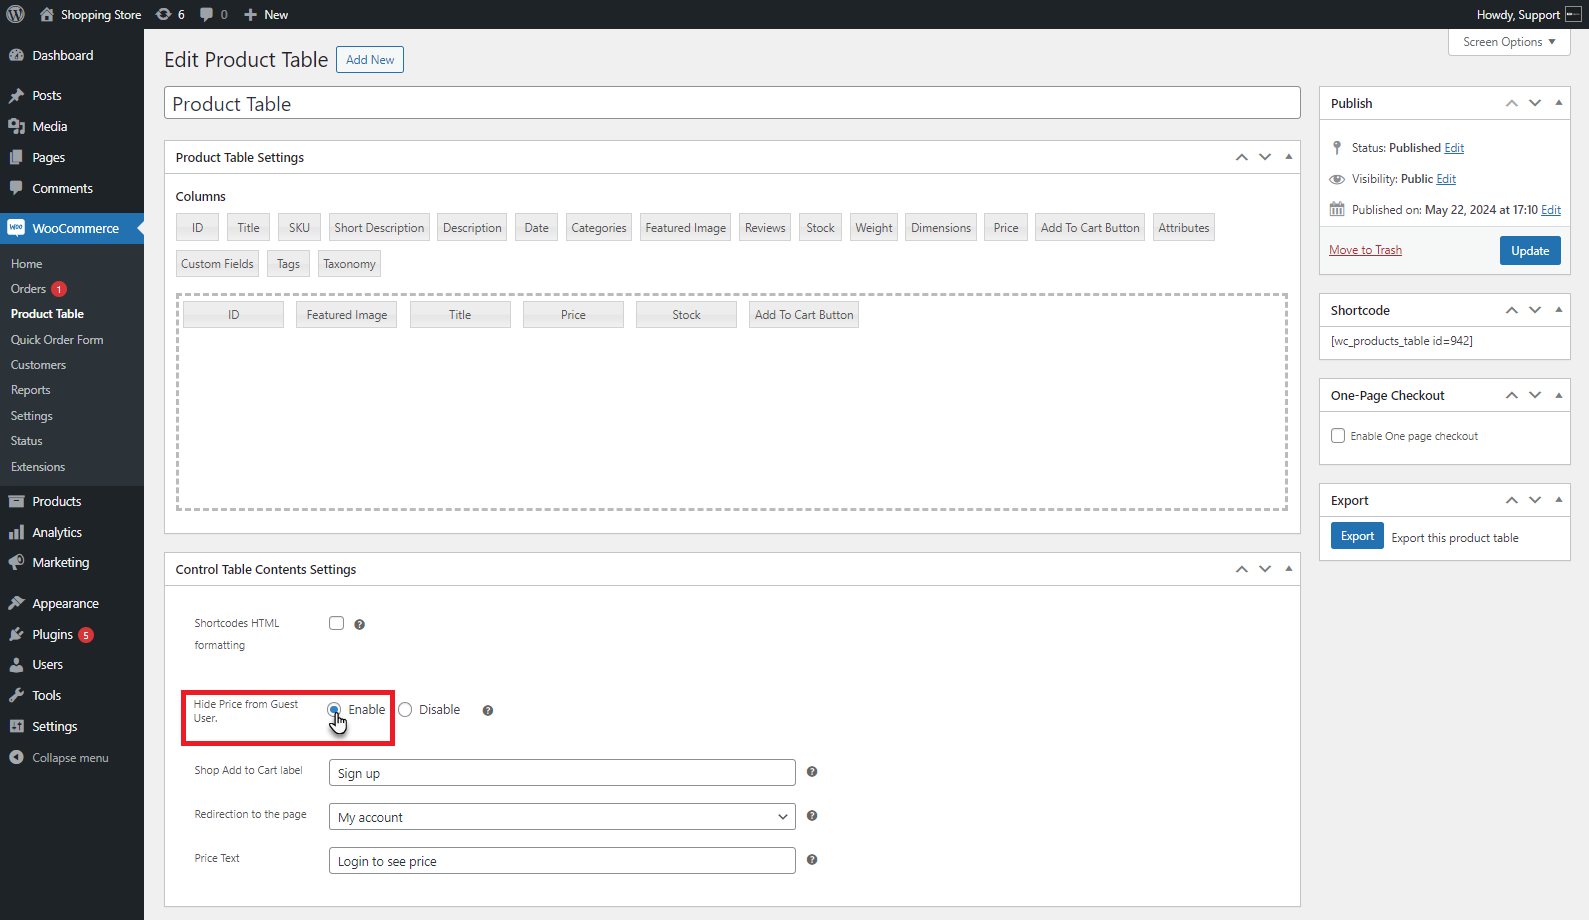The height and width of the screenshot is (920, 1589).
Task: Open Orders submenu item
Action: pos(28,289)
